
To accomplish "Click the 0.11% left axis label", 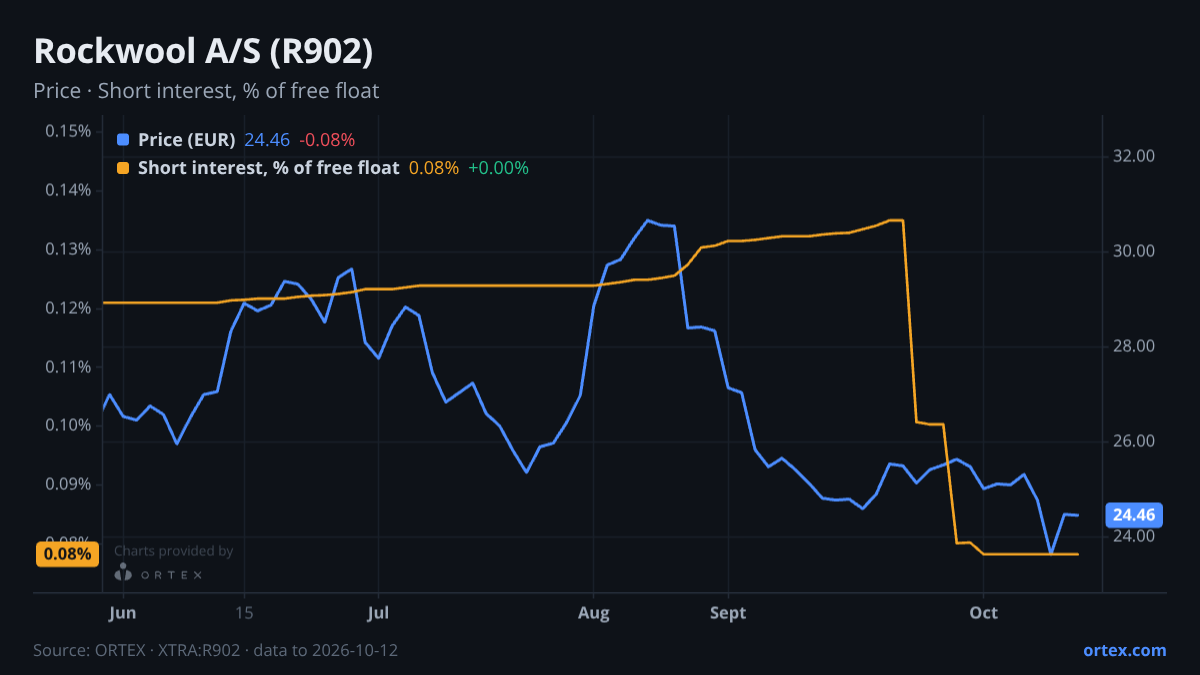I will 68,367.
